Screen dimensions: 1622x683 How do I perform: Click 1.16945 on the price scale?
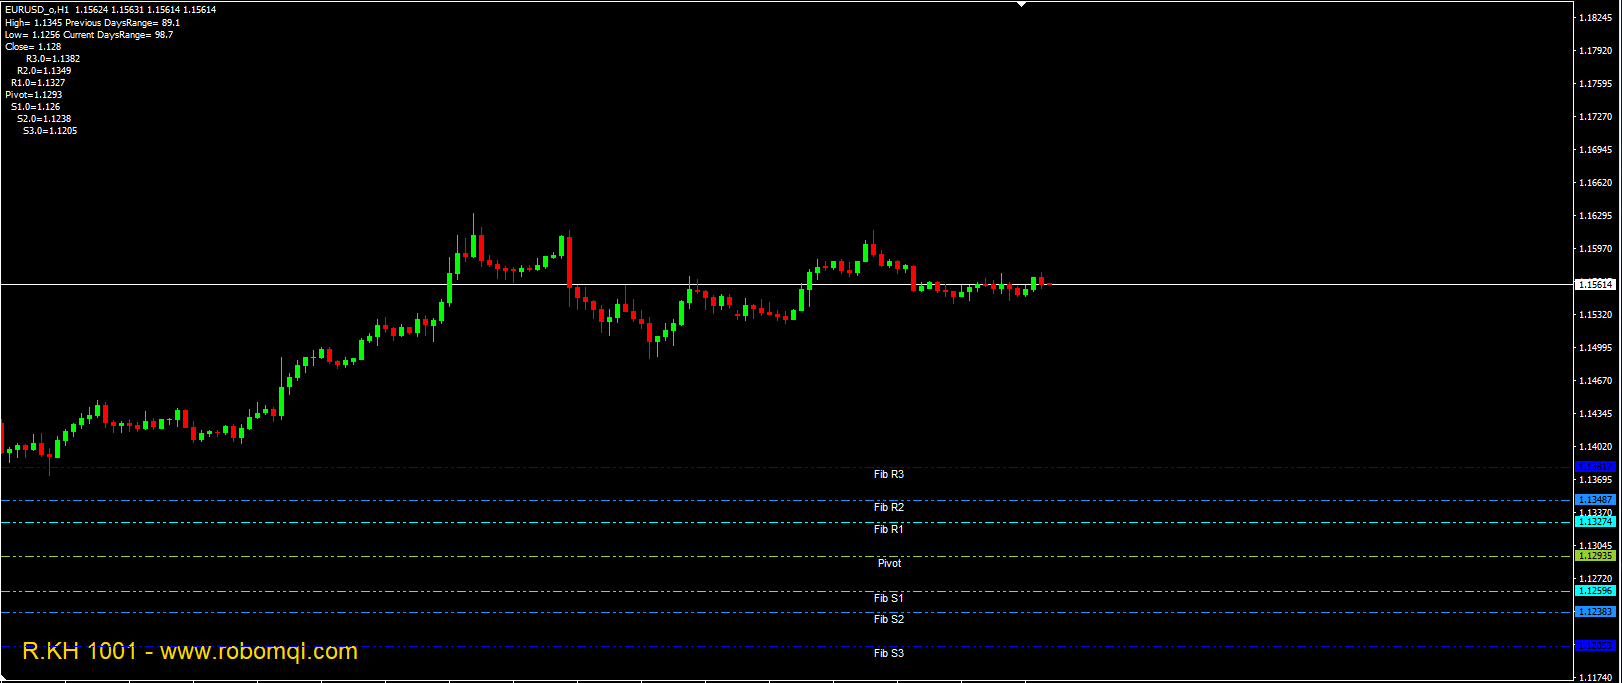(1595, 150)
